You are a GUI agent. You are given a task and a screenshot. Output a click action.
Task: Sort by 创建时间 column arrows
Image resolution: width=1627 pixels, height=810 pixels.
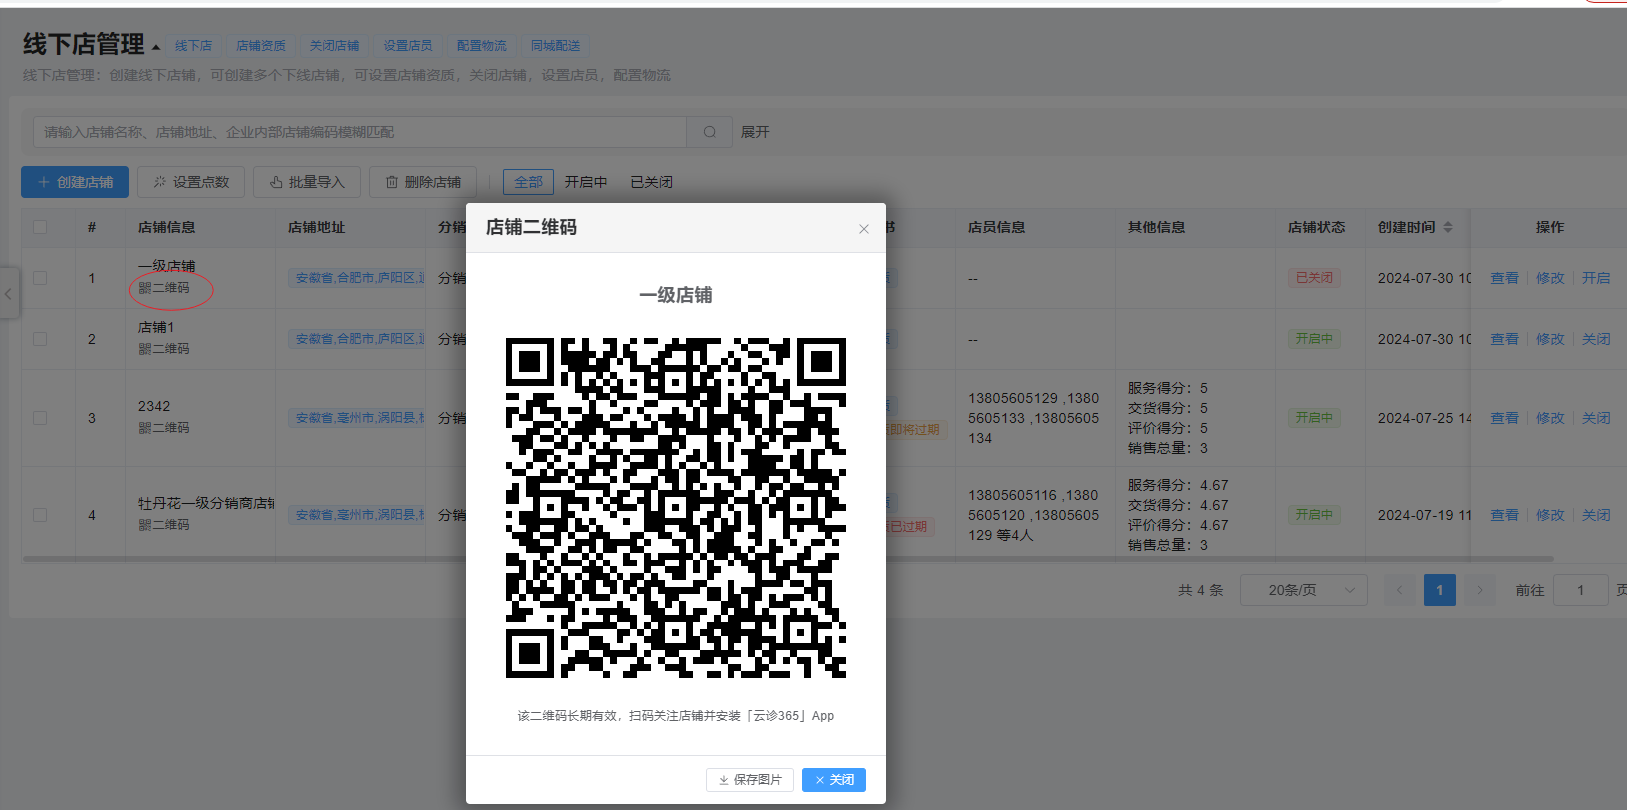pyautogui.click(x=1448, y=227)
